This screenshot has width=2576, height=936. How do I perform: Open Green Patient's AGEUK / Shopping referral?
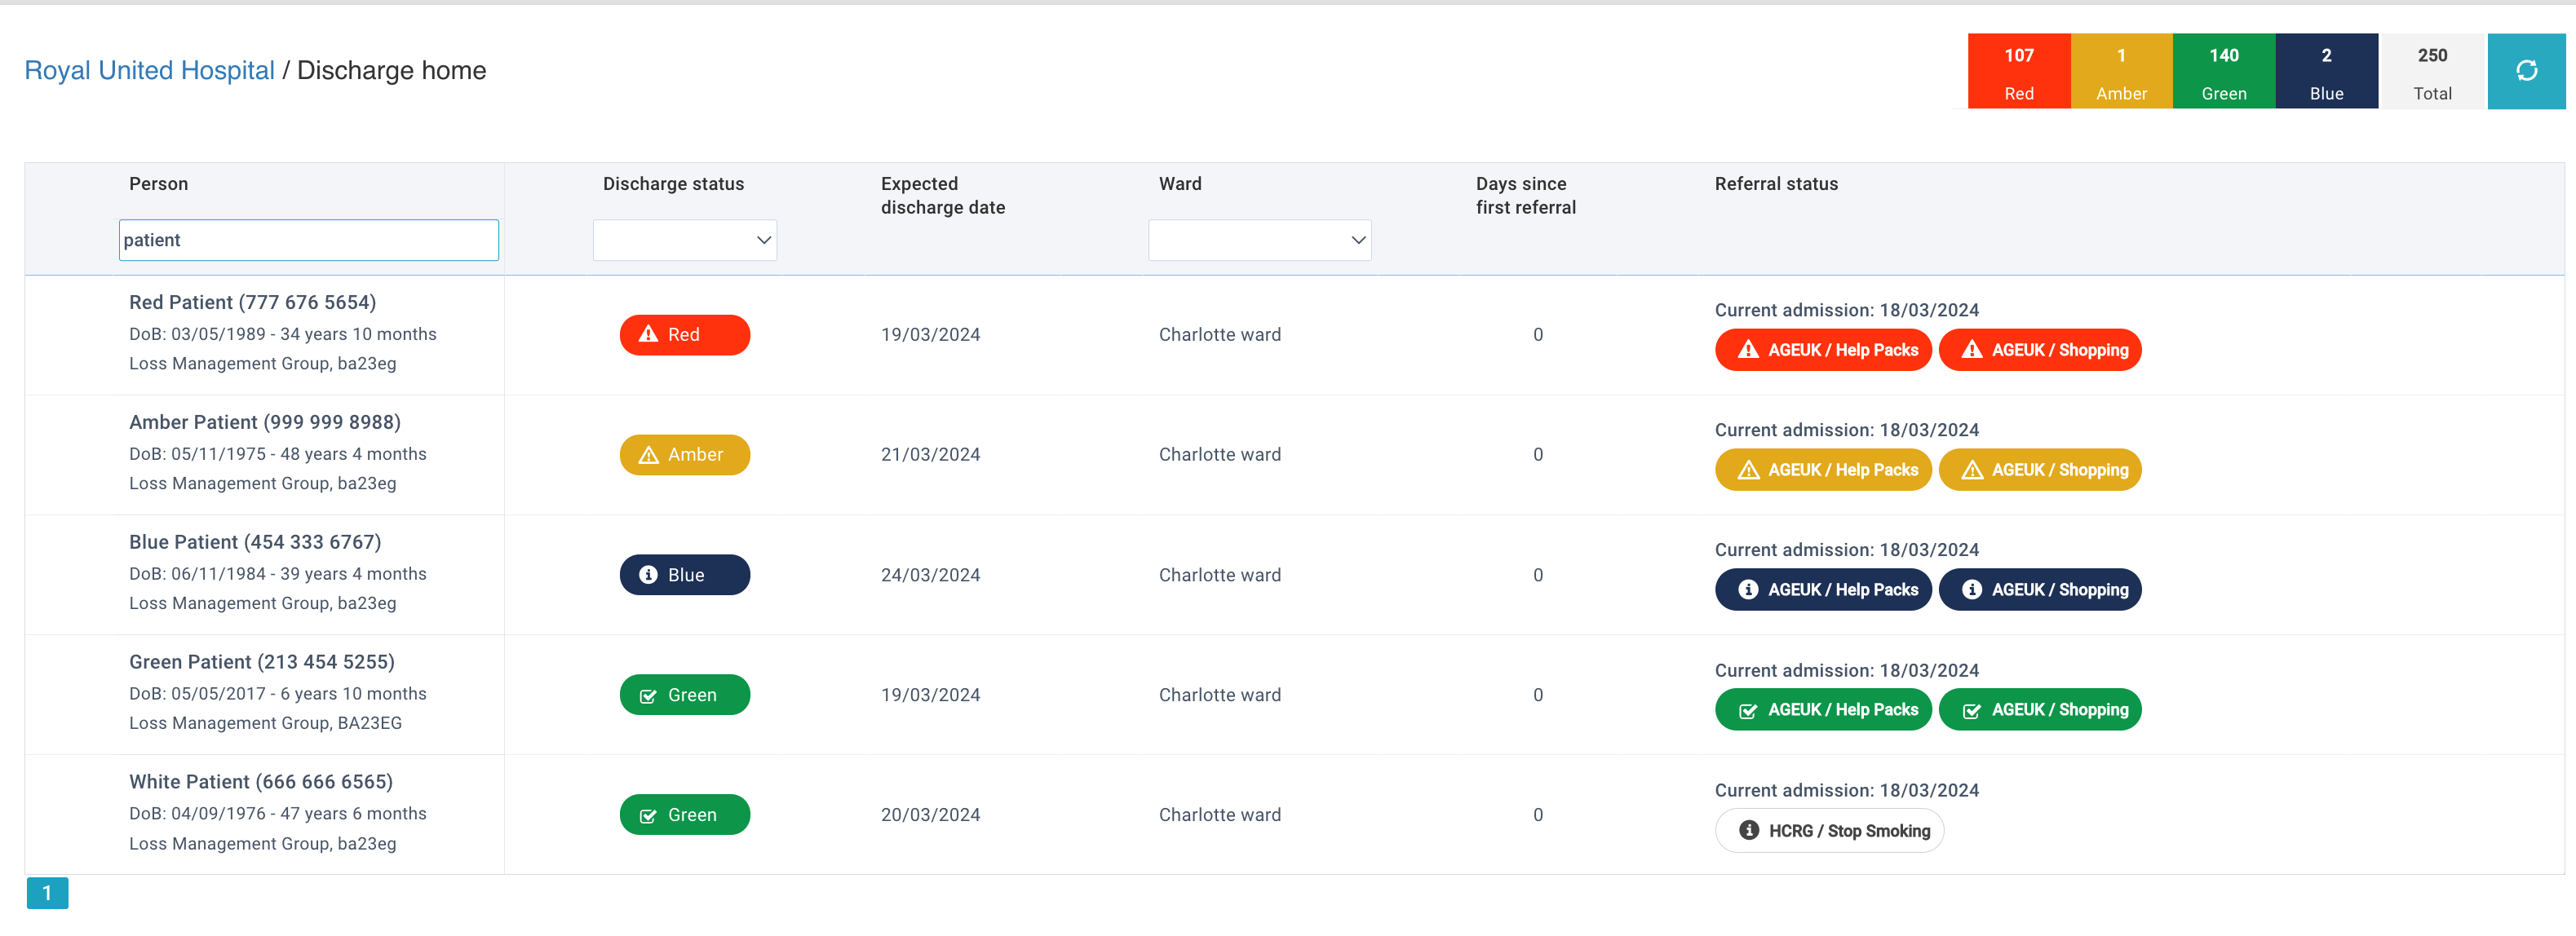pos(2039,710)
